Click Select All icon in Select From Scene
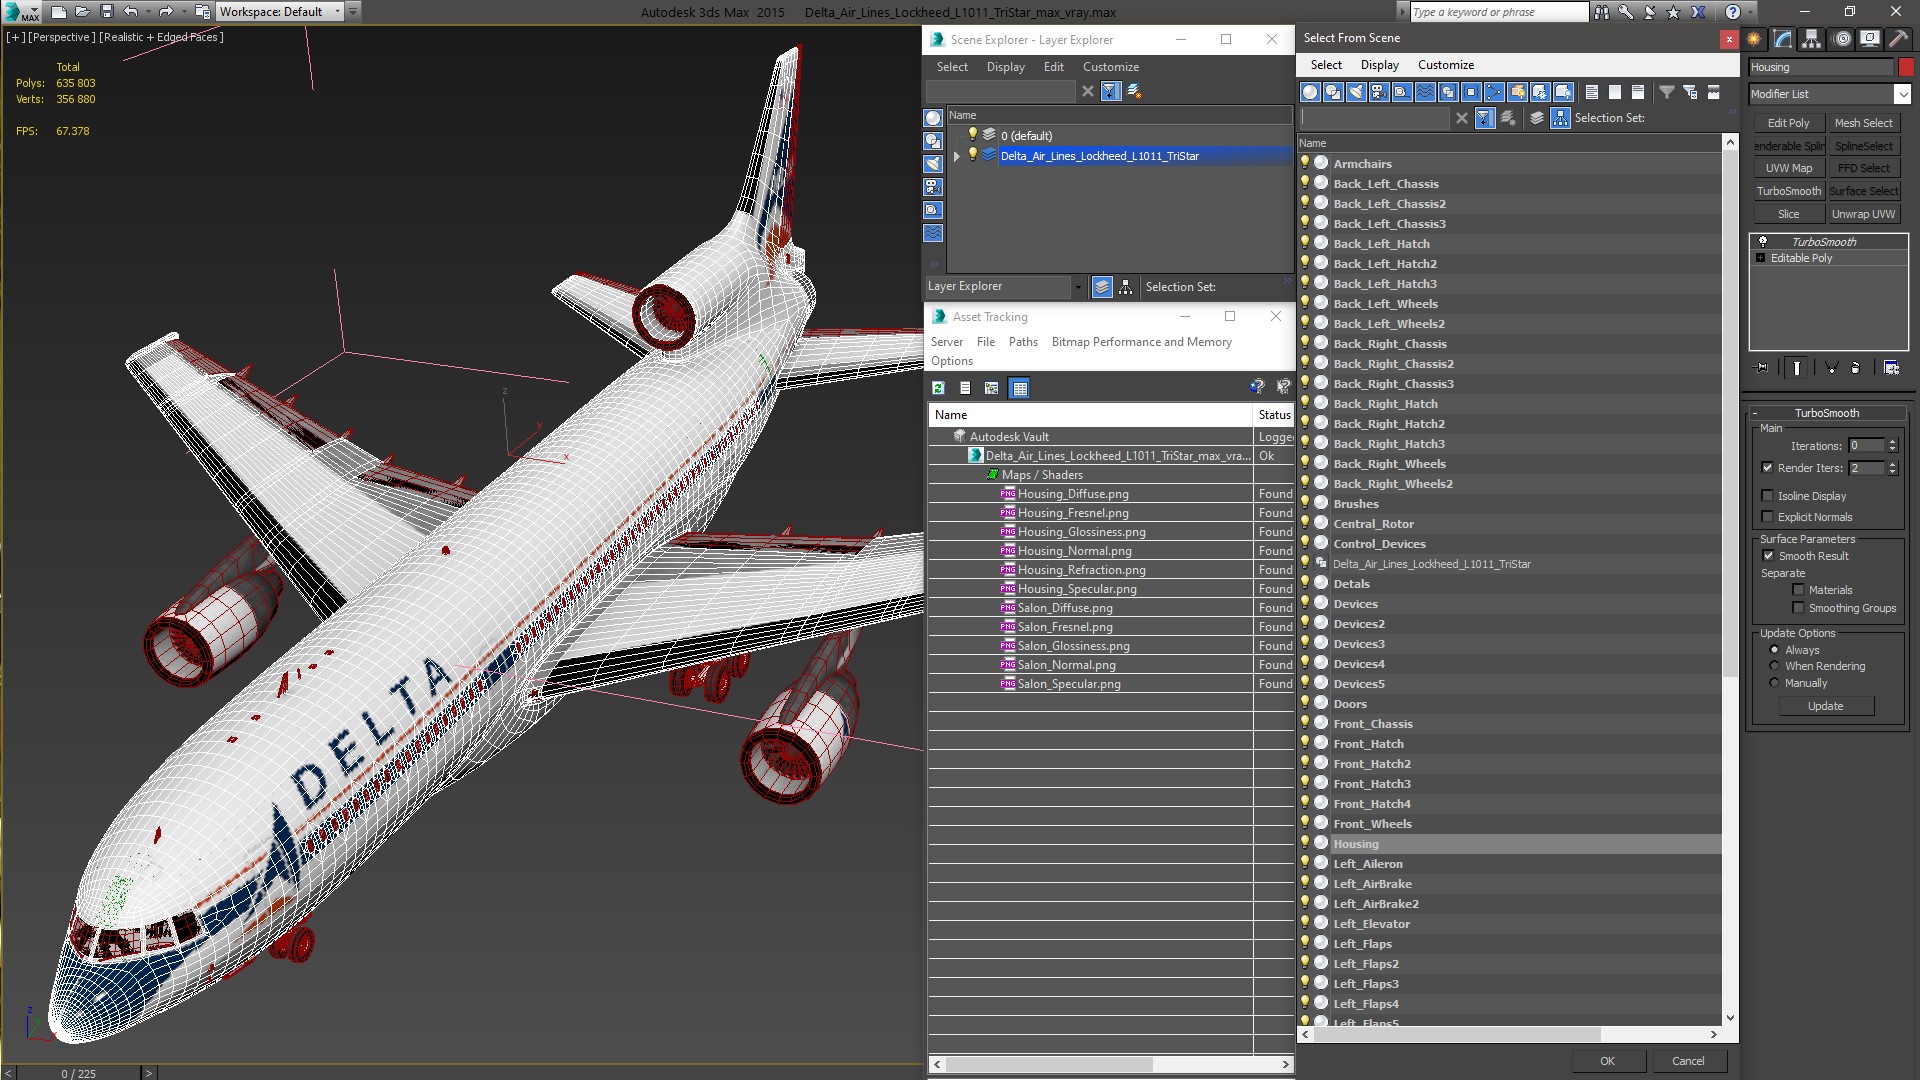 pyautogui.click(x=1592, y=92)
